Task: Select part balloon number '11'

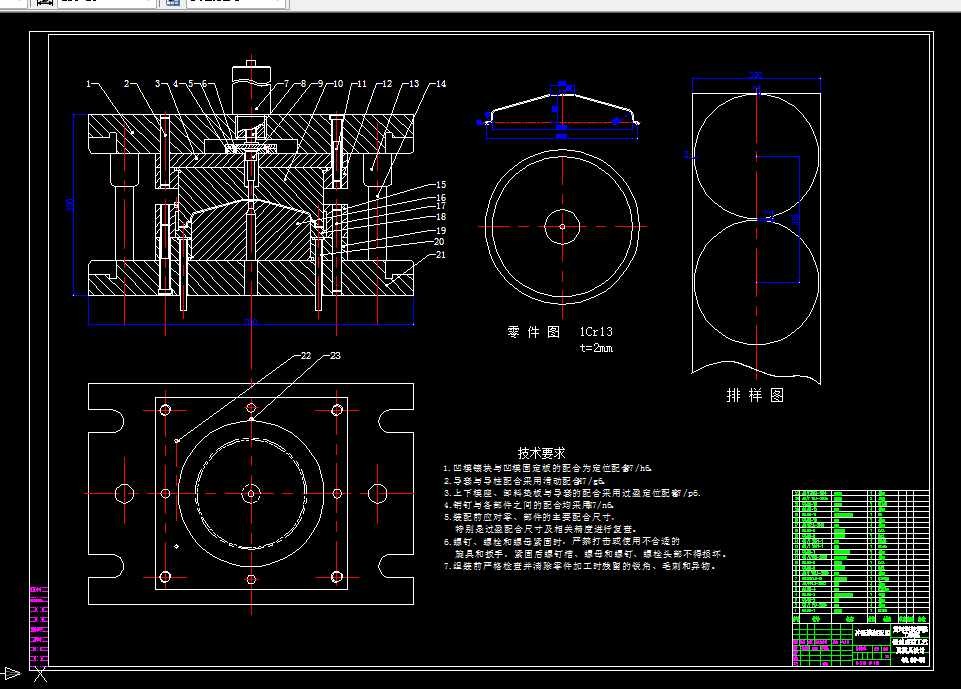Action: [362, 83]
